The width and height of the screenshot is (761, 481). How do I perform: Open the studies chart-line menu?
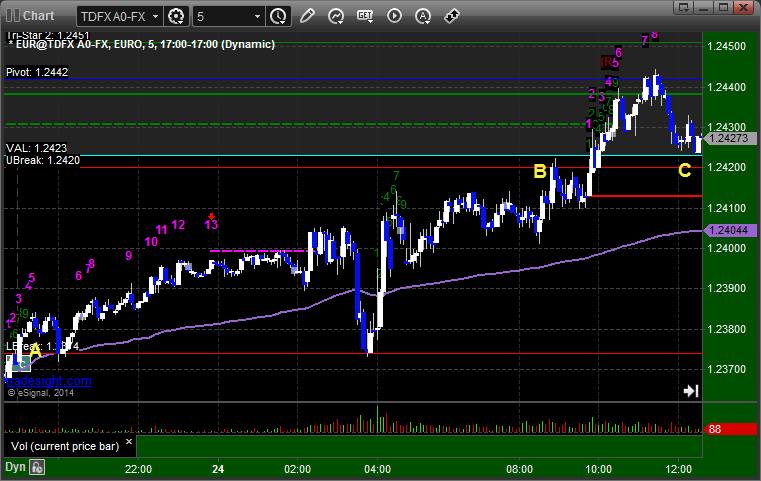[x=336, y=16]
